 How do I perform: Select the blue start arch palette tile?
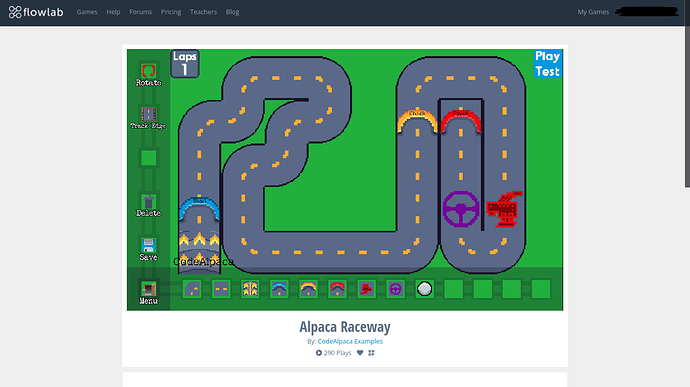[279, 289]
